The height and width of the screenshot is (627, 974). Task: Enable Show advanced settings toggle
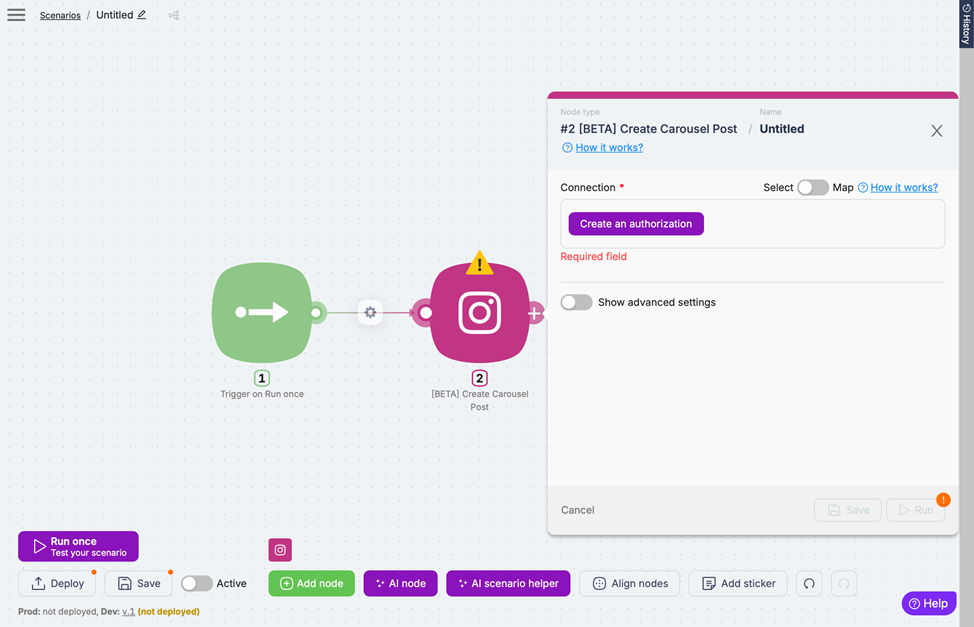(576, 302)
